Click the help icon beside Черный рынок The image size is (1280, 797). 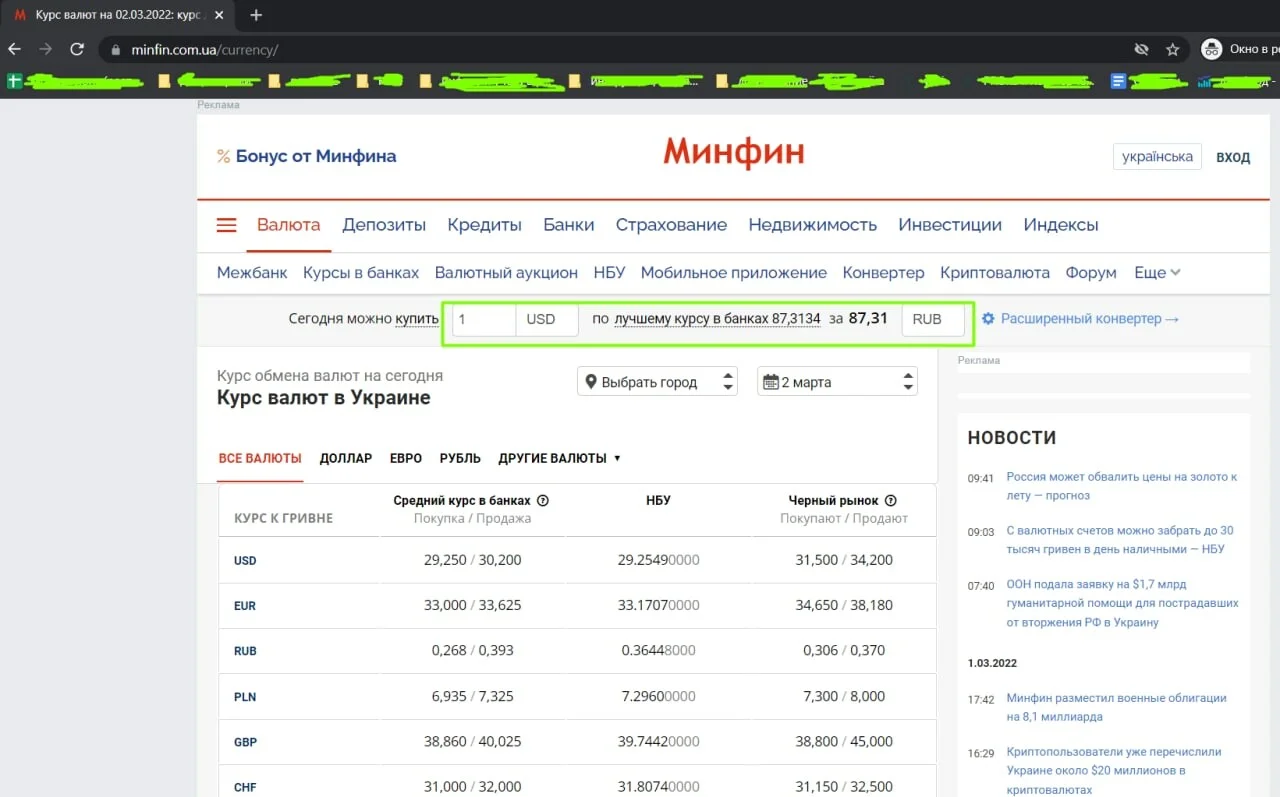[891, 501]
